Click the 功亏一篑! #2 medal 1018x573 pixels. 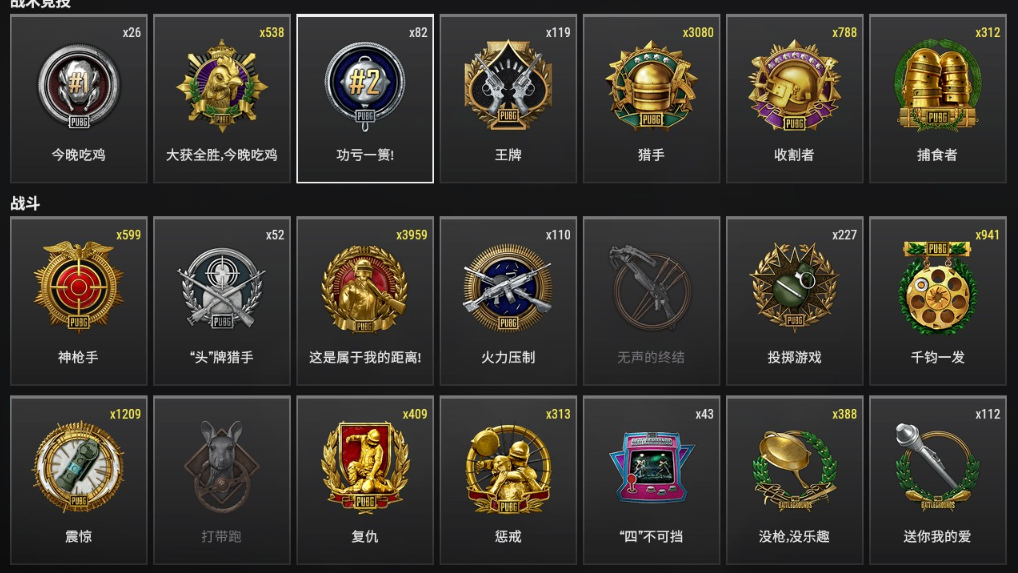click(365, 99)
